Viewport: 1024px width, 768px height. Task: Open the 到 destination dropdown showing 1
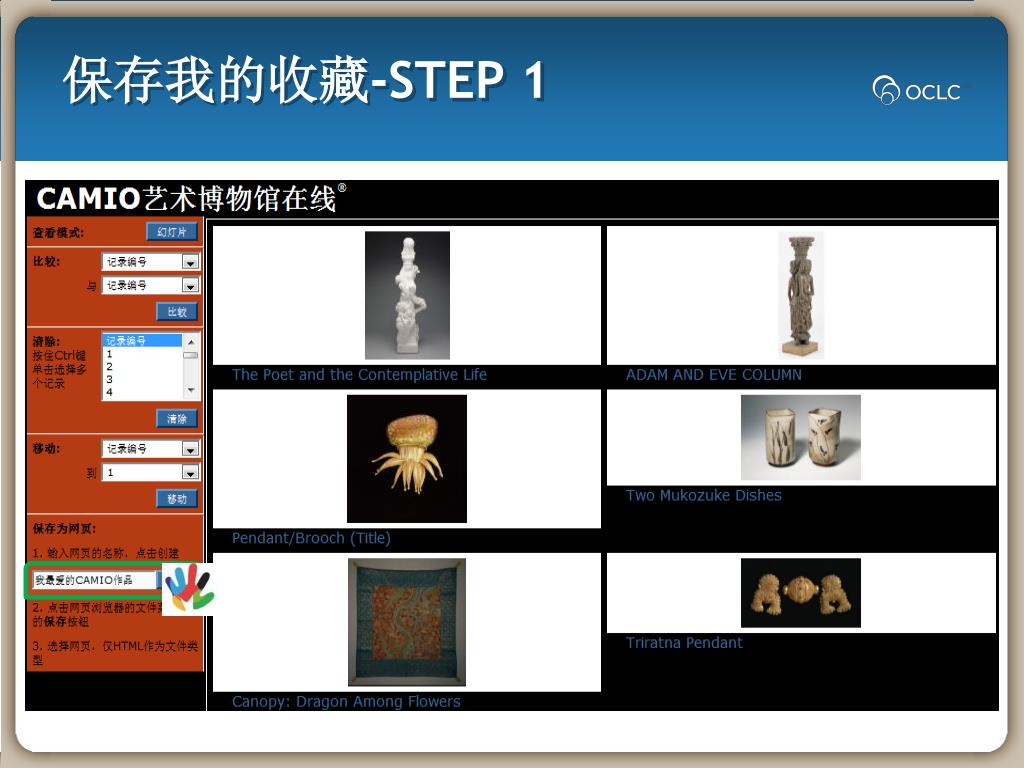point(151,472)
